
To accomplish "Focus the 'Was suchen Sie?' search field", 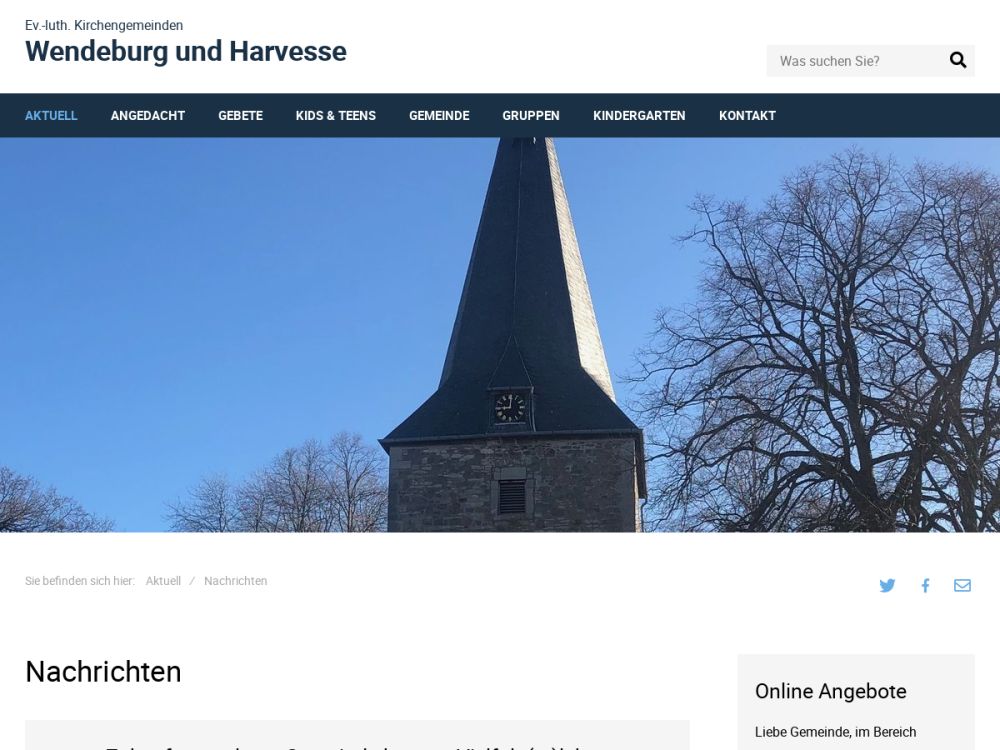I will (853, 61).
